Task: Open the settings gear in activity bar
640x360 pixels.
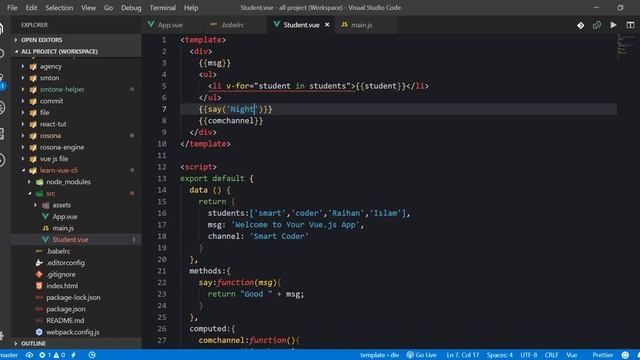Action: 2,336
